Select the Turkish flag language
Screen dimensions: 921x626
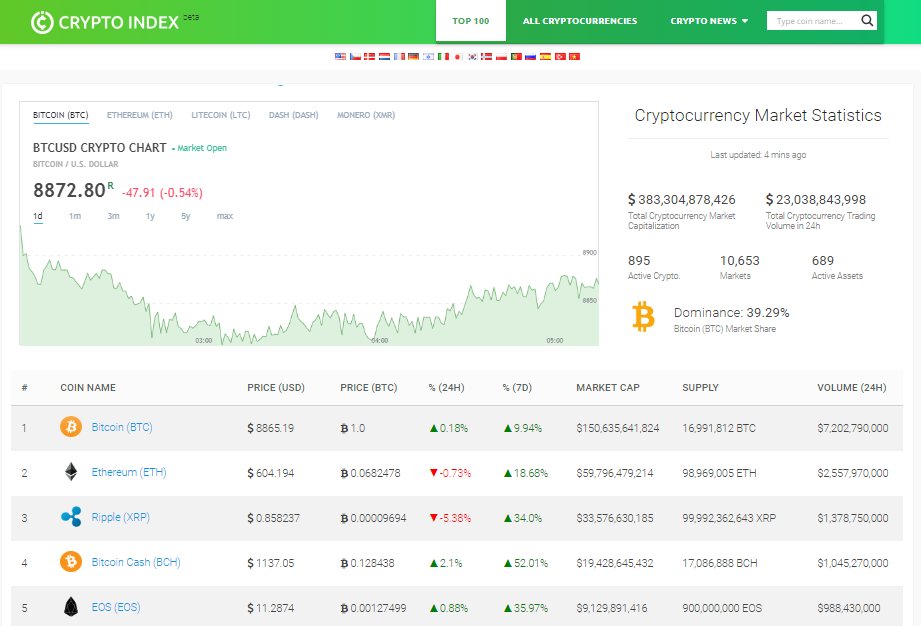click(560, 56)
